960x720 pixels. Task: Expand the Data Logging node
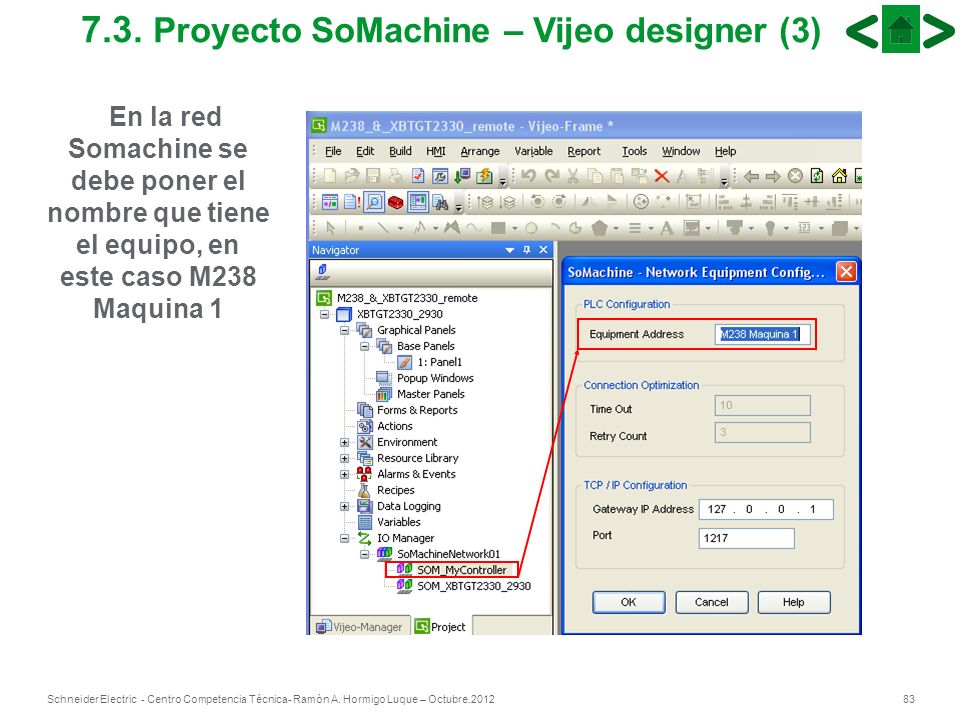point(345,506)
